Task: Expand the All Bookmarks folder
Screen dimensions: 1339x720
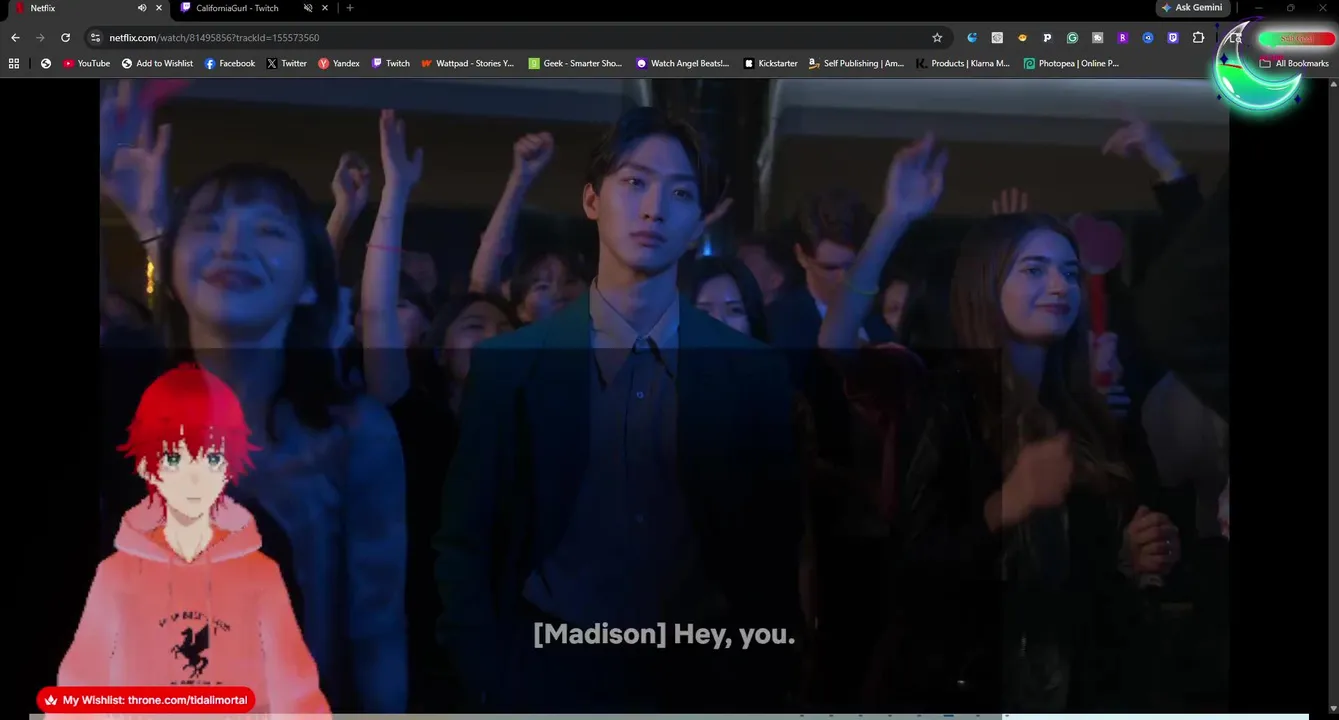Action: 1294,63
